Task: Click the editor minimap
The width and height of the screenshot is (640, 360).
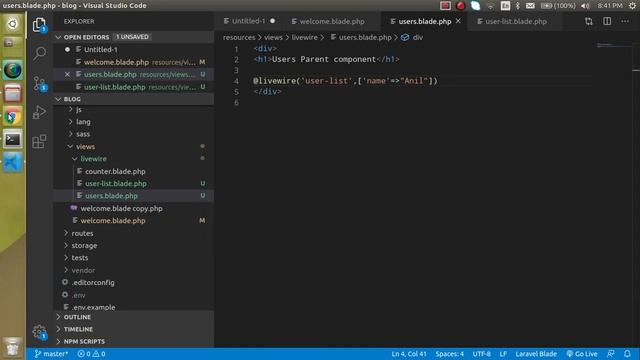Action: (613, 45)
